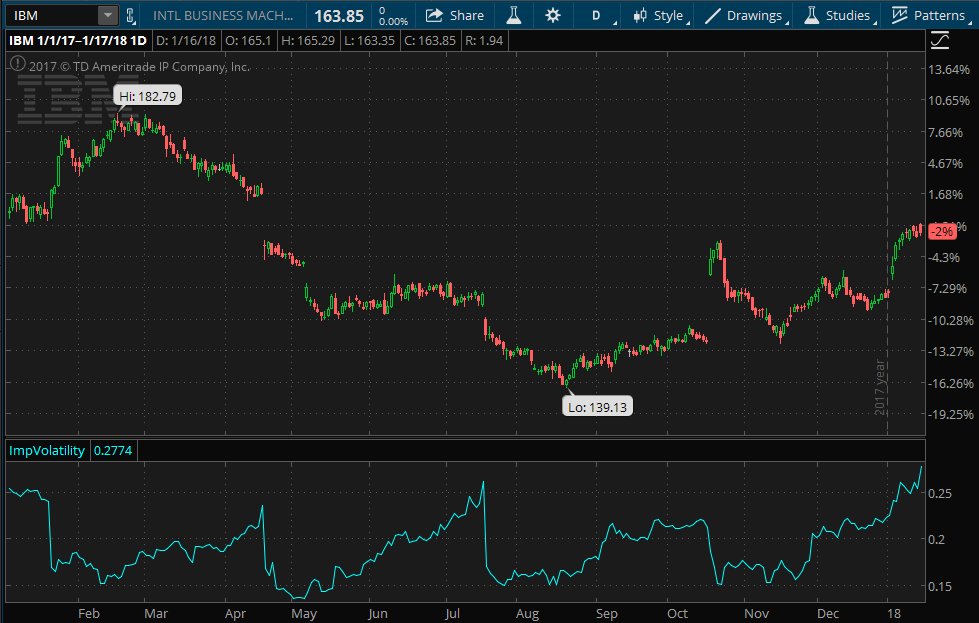The width and height of the screenshot is (979, 623).
Task: Click the Hi: 182.79 price bubble
Action: coord(147,96)
